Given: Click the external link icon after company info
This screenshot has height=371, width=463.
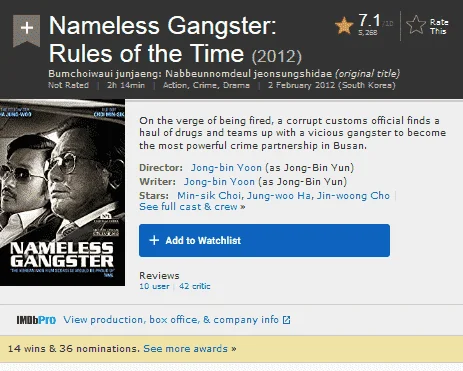Looking at the screenshot, I should click(x=286, y=320).
